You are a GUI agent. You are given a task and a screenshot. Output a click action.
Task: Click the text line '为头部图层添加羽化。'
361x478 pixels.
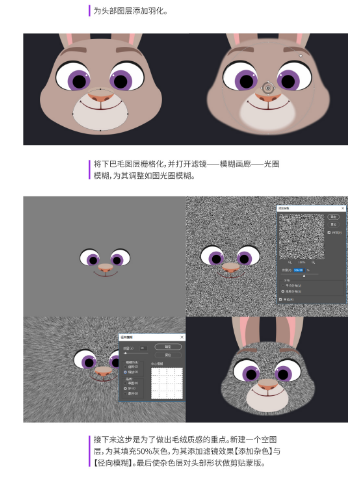click(x=130, y=11)
